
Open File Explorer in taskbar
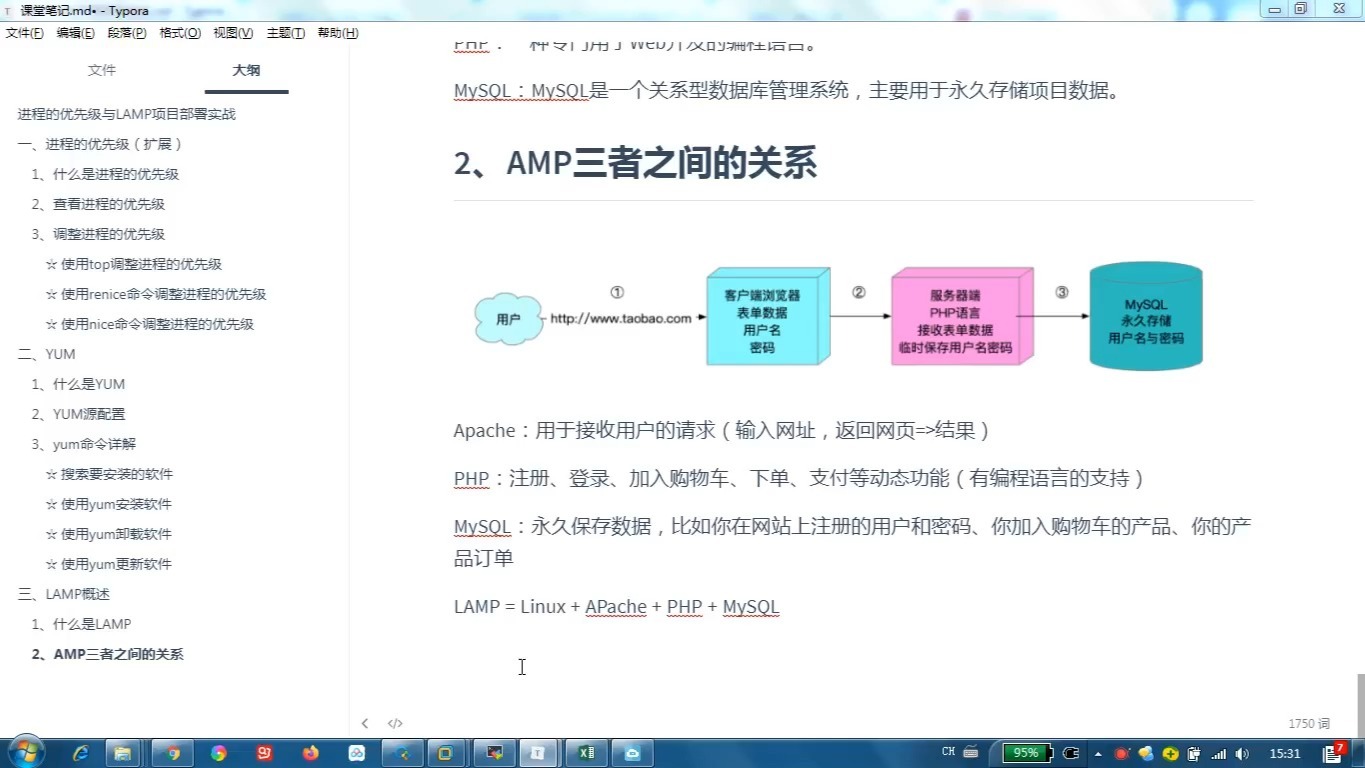coord(122,753)
